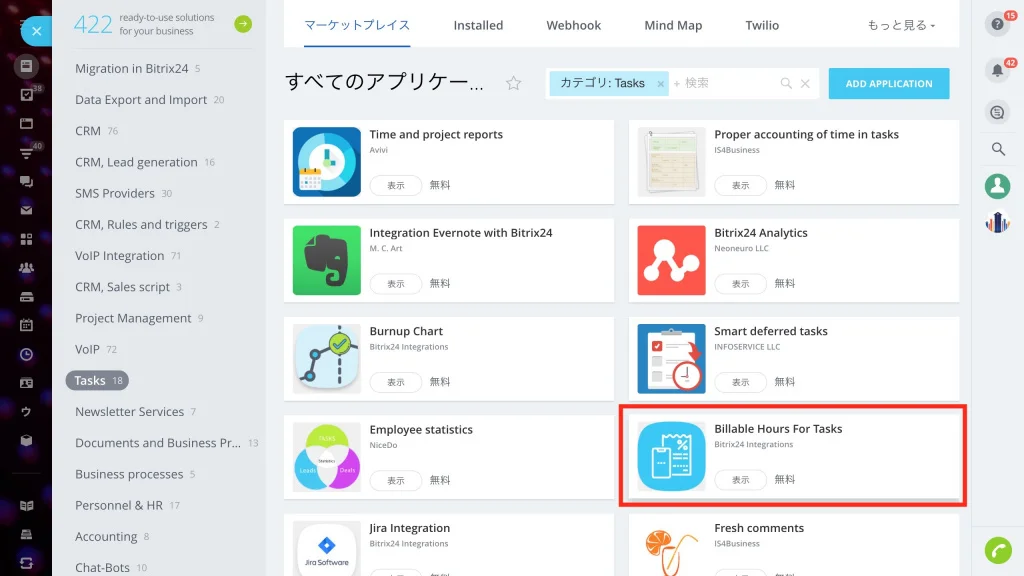The height and width of the screenshot is (576, 1024).
Task: Open the Fresh comments app title
Action: point(759,528)
